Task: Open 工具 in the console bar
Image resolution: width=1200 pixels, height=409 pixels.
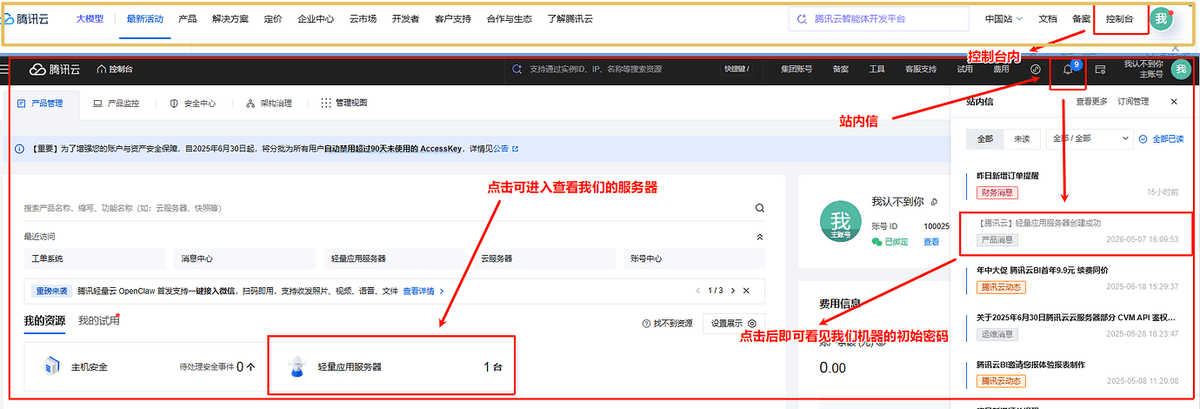Action: [876, 70]
